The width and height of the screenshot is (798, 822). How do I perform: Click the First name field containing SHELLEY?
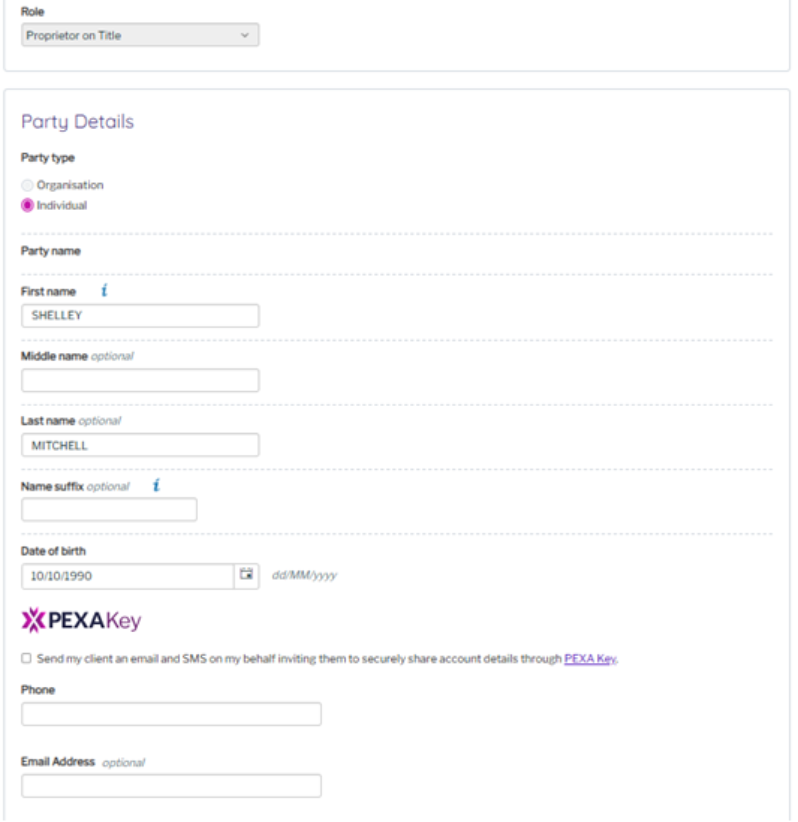click(140, 316)
